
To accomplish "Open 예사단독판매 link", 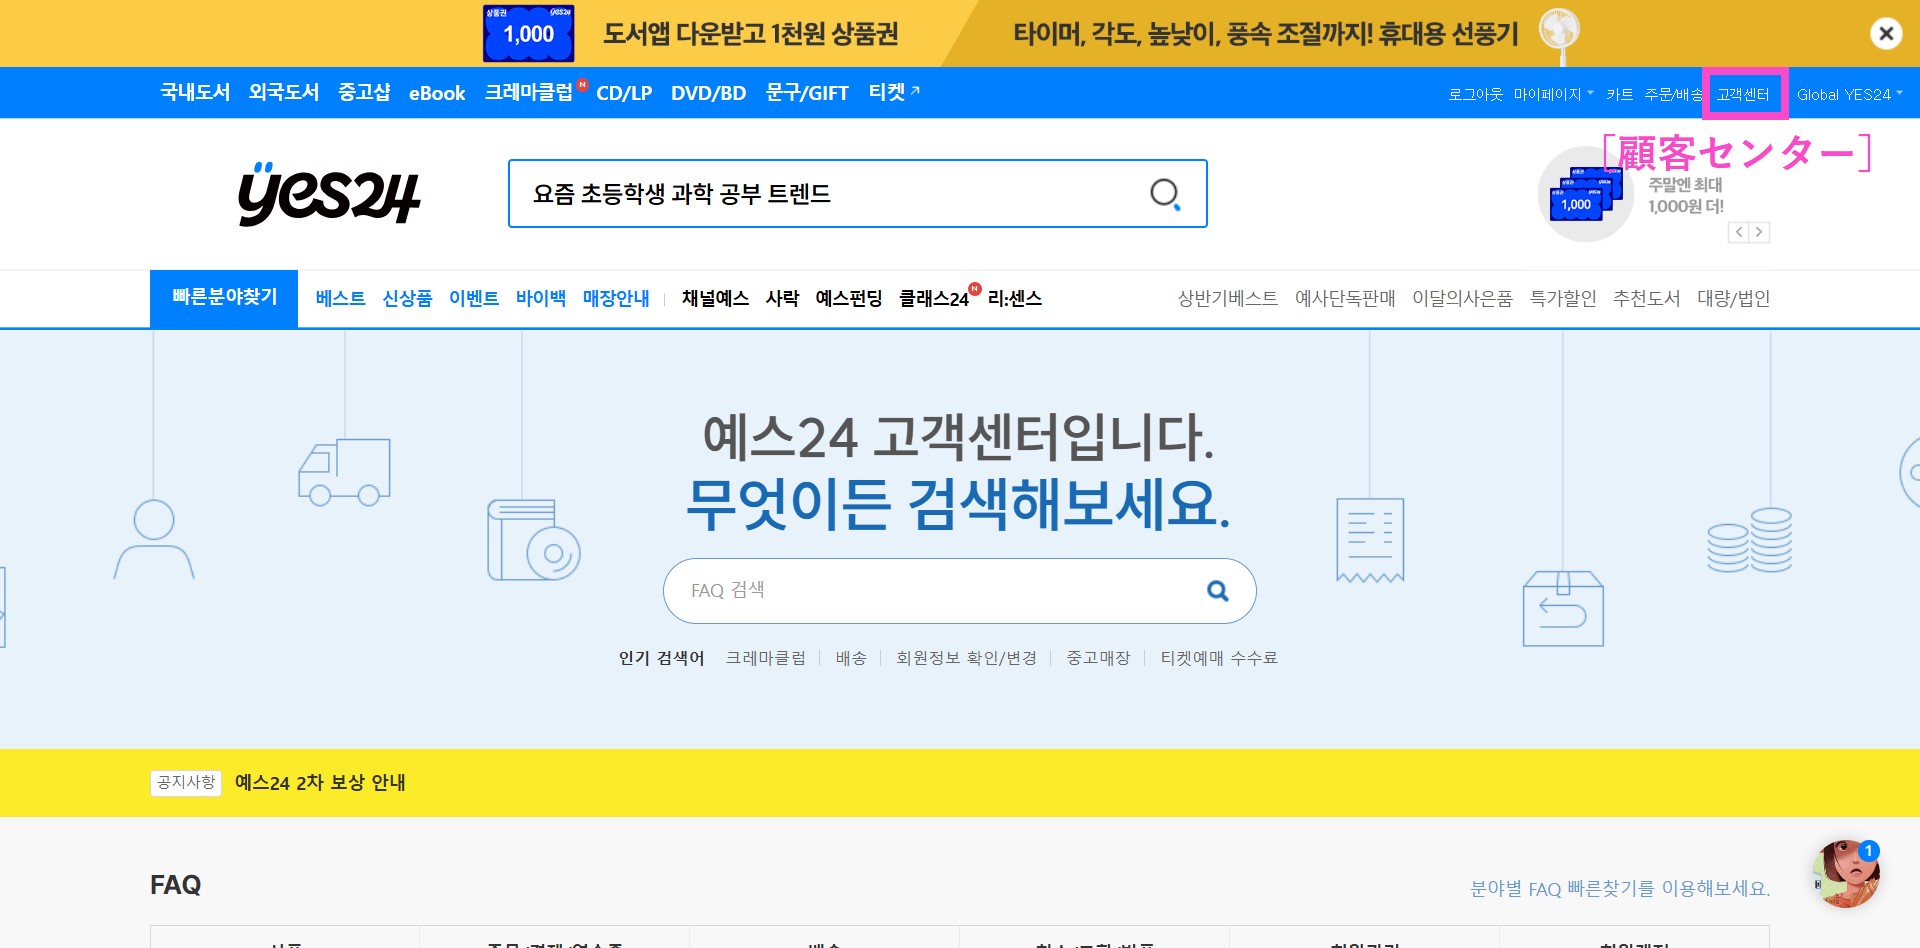I will (1345, 298).
